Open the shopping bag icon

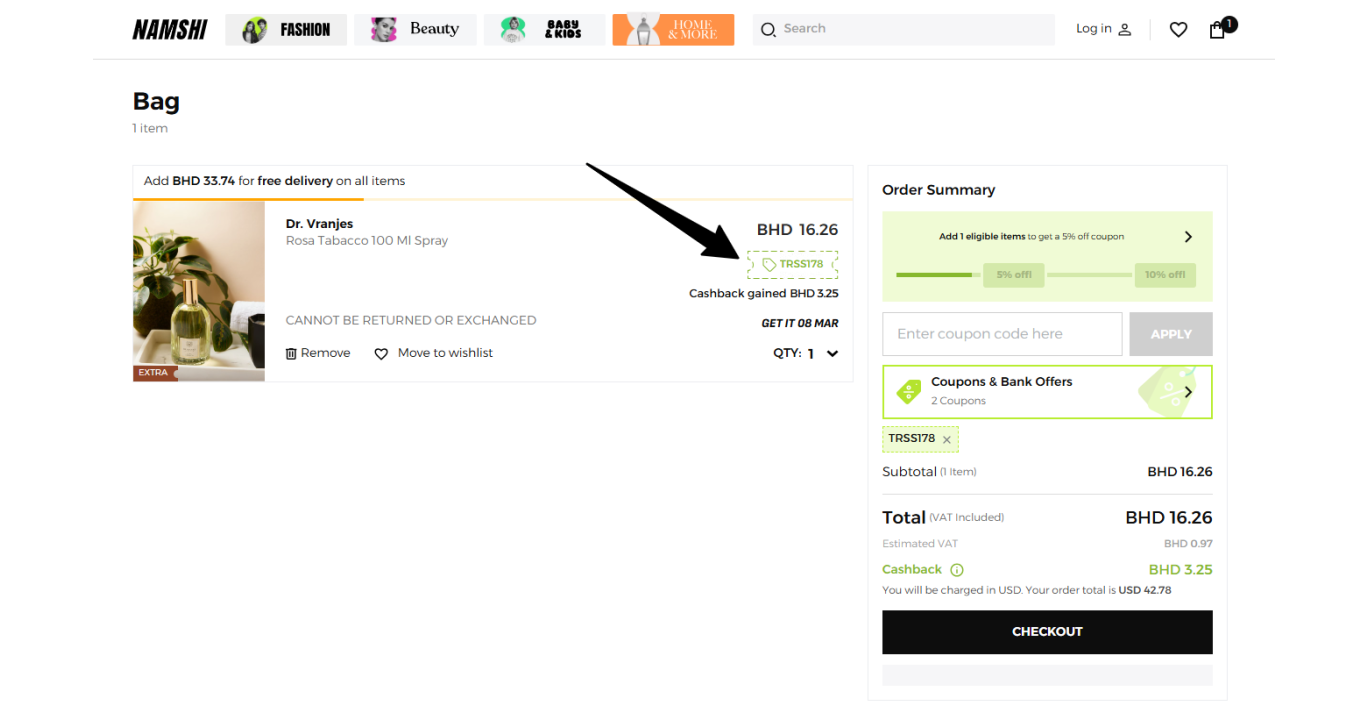(1217, 30)
